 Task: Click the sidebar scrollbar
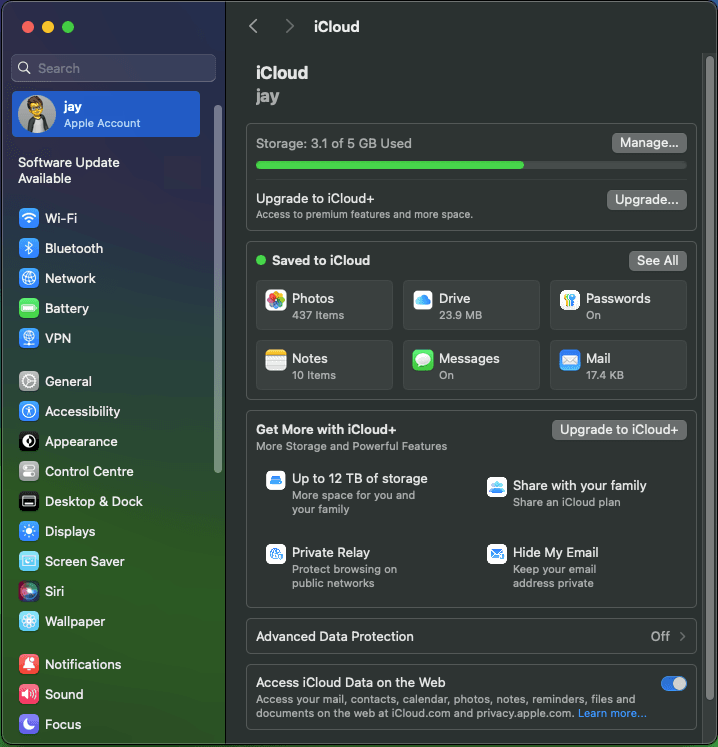[x=218, y=289]
